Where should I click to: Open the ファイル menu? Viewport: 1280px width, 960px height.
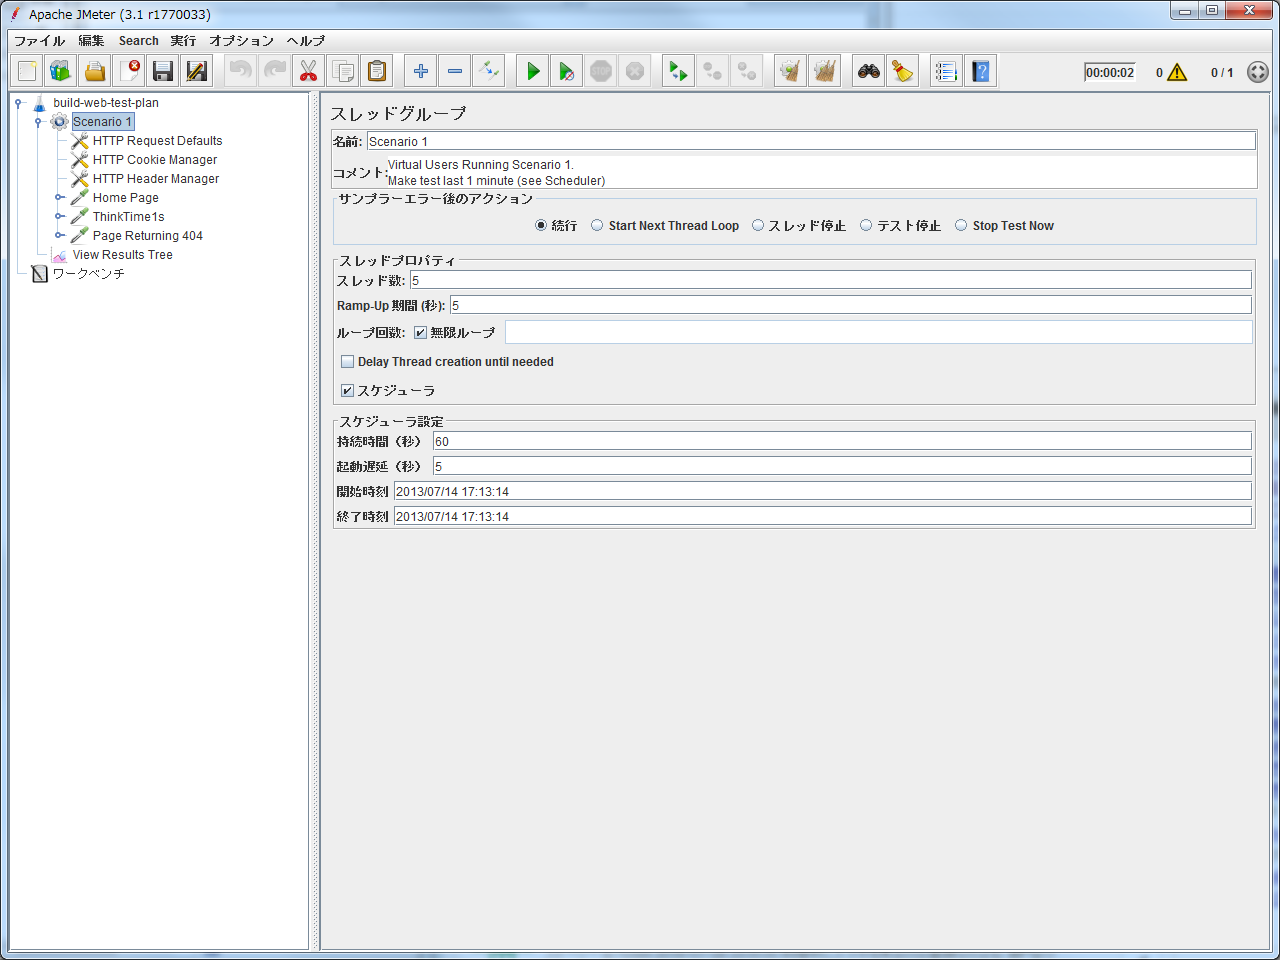coord(40,41)
